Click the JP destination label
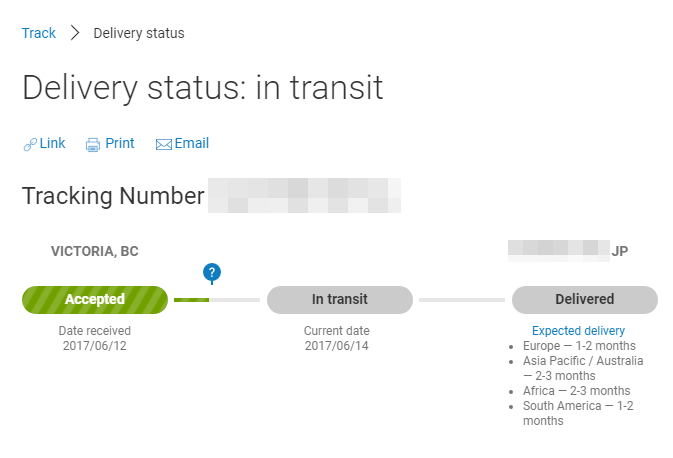673x458 pixels. click(x=620, y=251)
